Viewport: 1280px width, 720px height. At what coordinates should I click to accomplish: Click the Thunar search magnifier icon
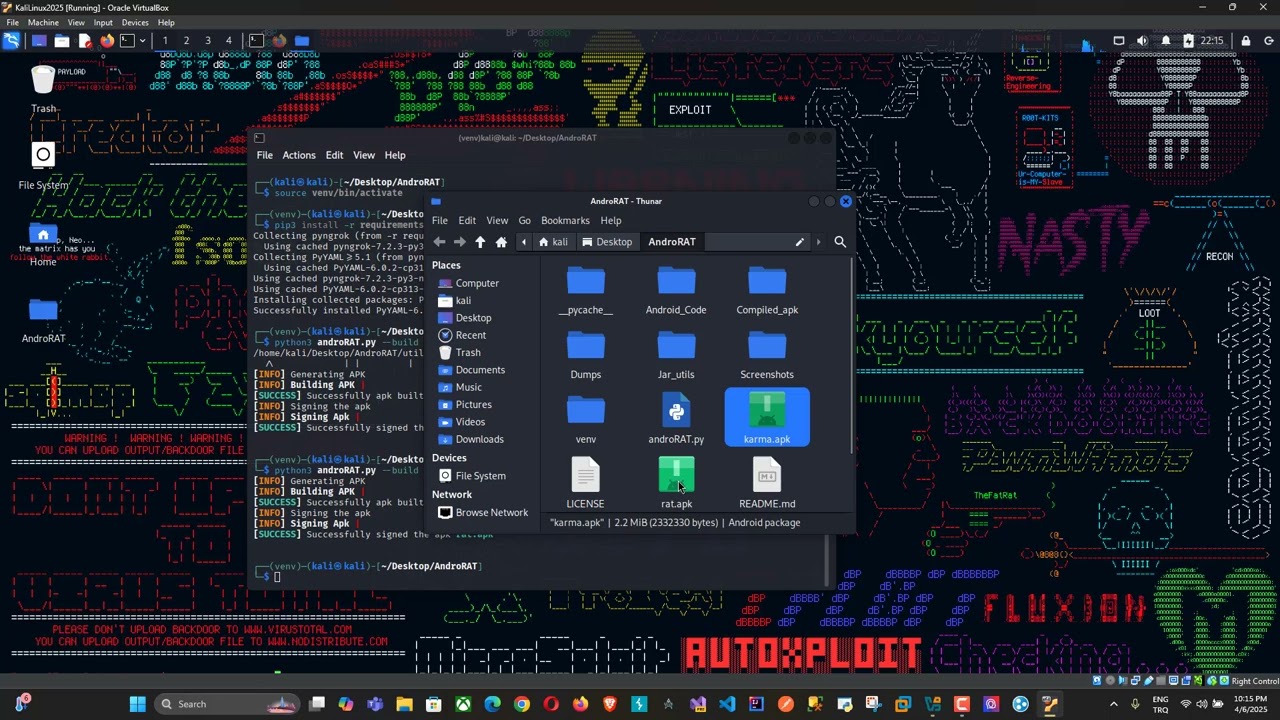[x=840, y=242]
